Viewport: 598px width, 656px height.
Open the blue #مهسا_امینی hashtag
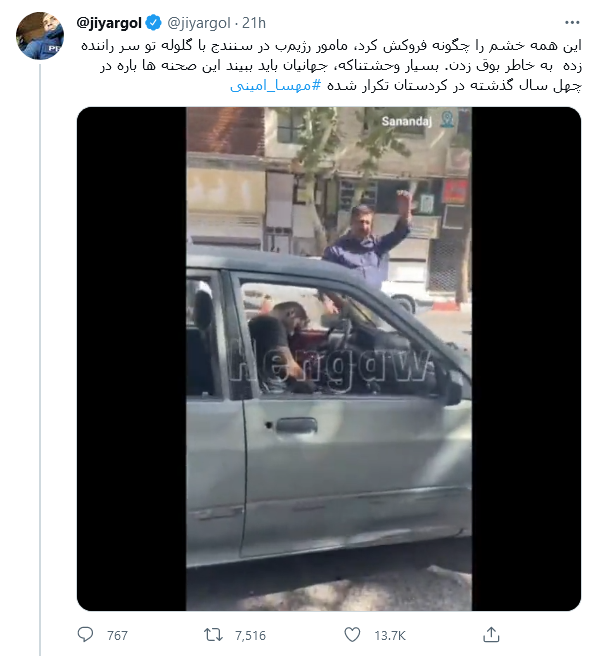point(276,85)
